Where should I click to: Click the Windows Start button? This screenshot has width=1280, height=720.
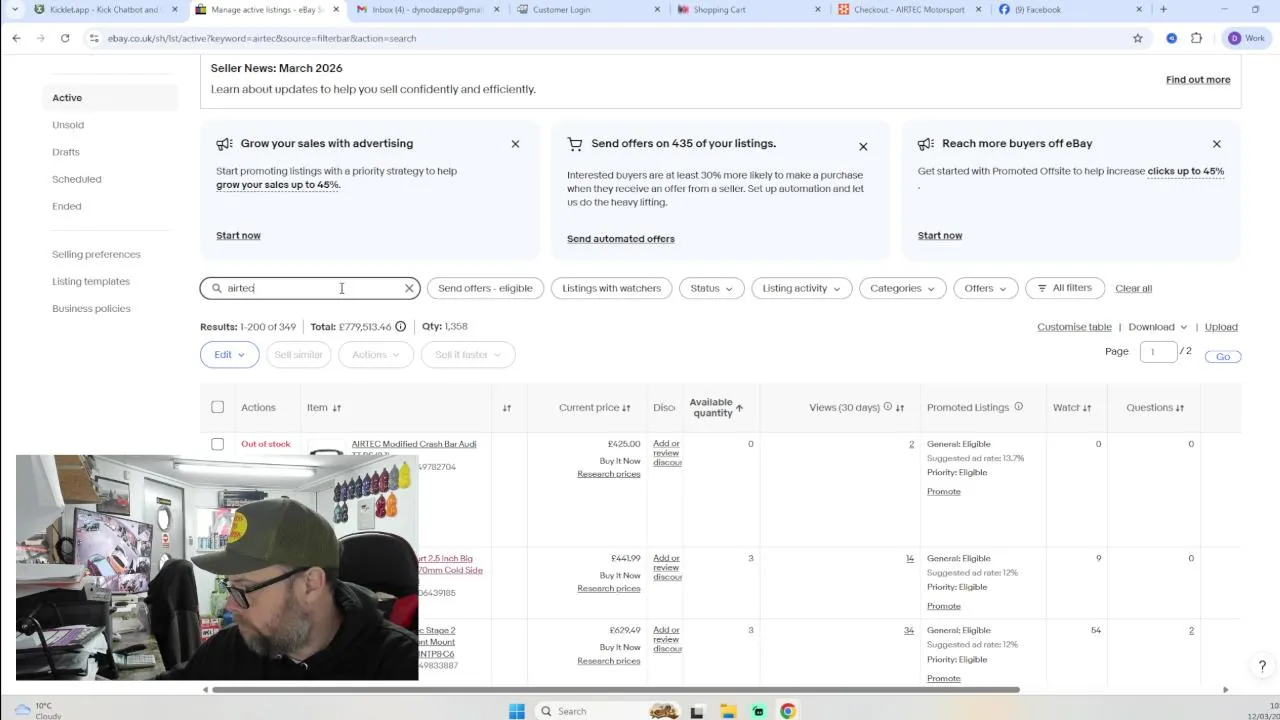tap(517, 711)
